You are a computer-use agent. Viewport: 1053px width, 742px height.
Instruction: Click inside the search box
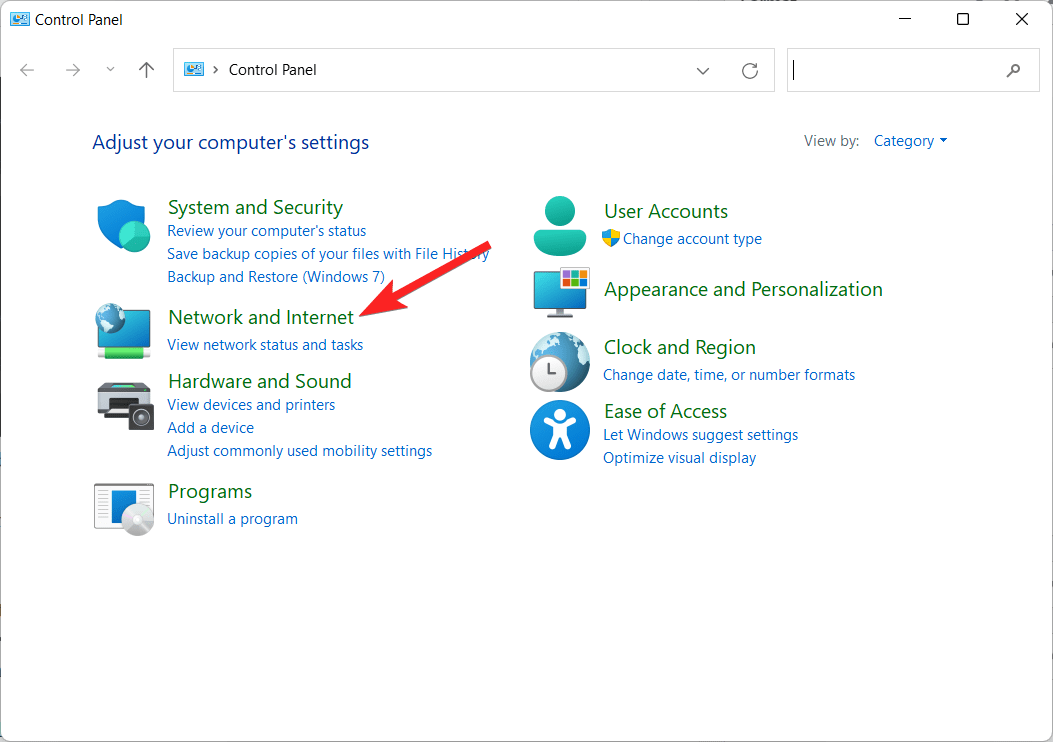click(x=900, y=70)
